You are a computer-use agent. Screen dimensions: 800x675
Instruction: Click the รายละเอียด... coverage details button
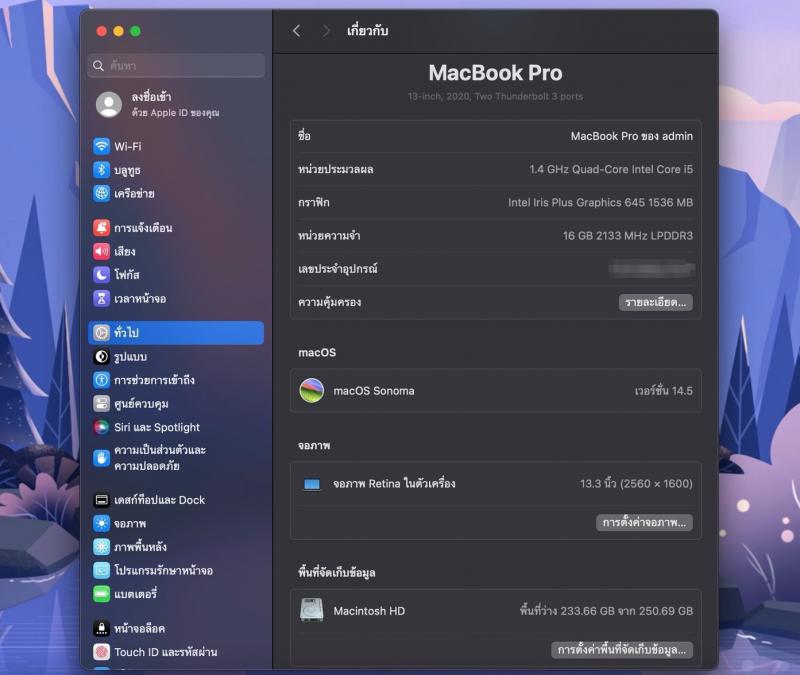pos(656,303)
